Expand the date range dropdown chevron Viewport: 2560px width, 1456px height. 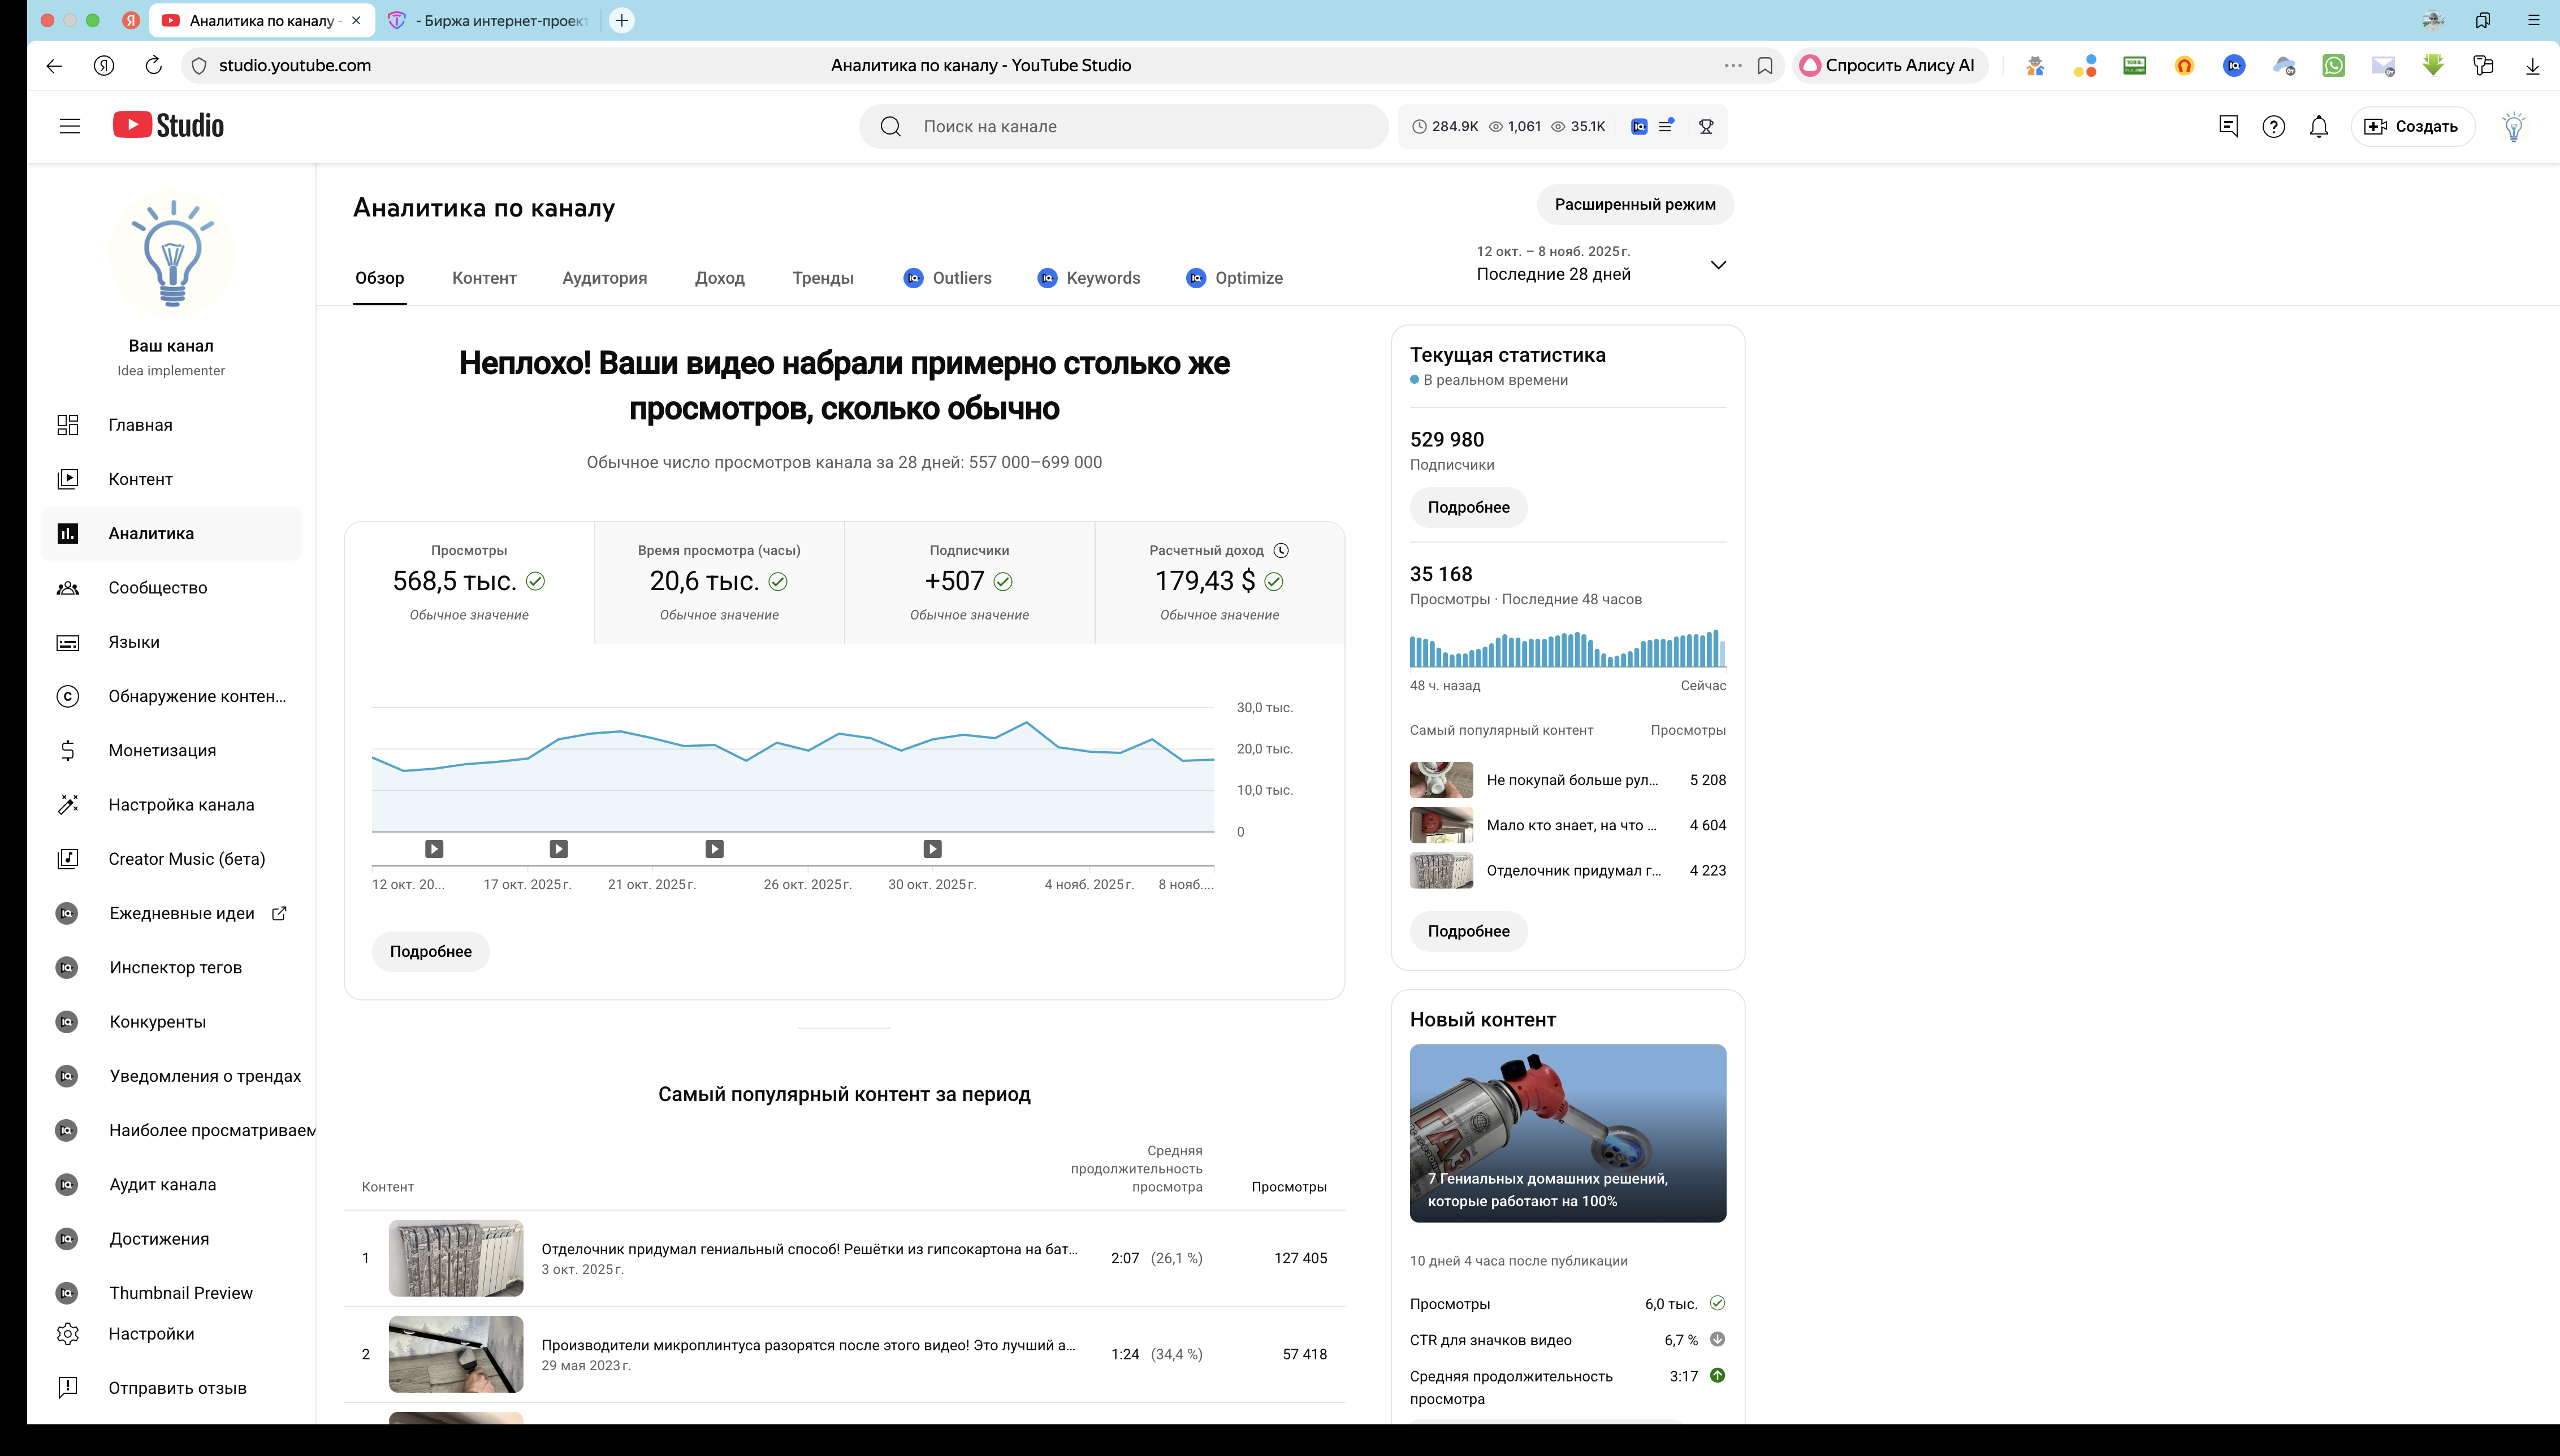tap(1718, 265)
